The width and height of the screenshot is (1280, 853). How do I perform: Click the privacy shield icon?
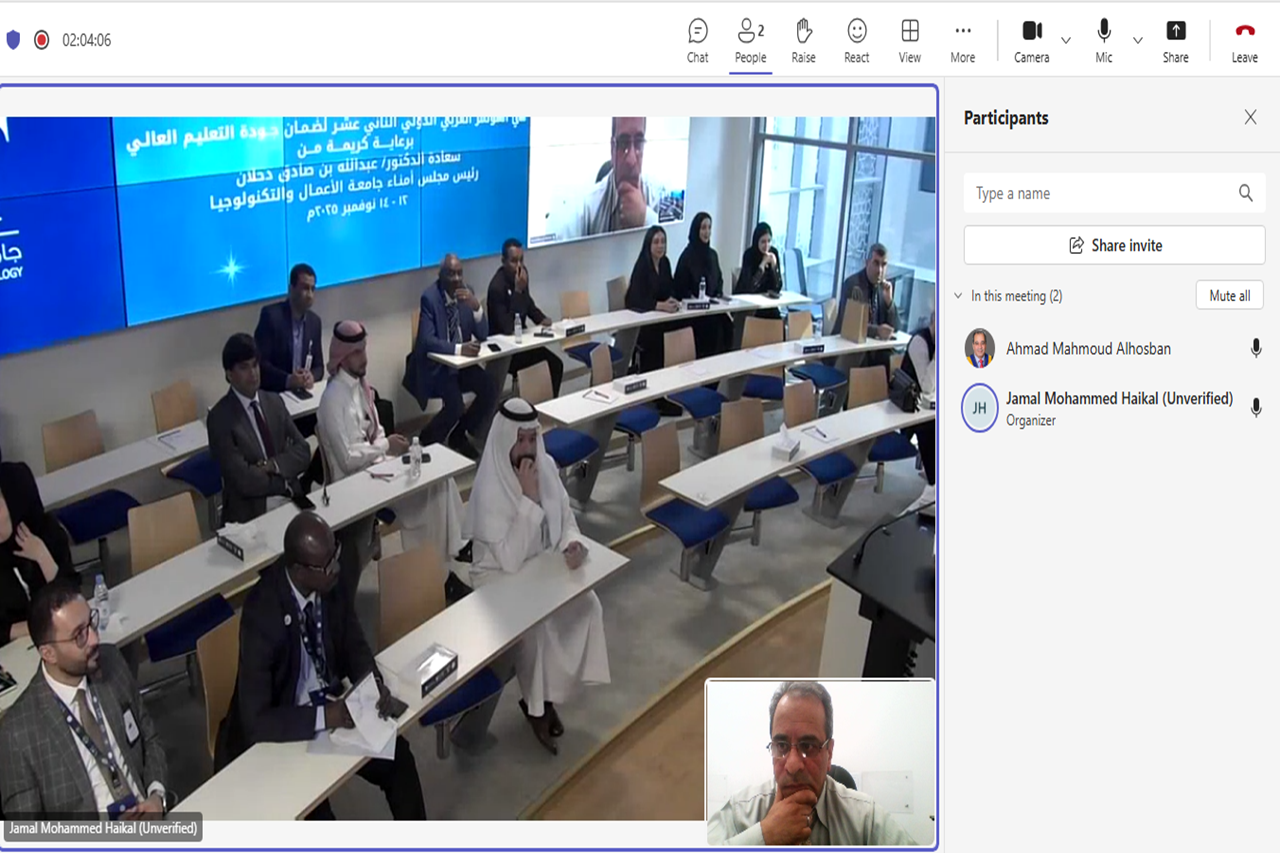13,40
